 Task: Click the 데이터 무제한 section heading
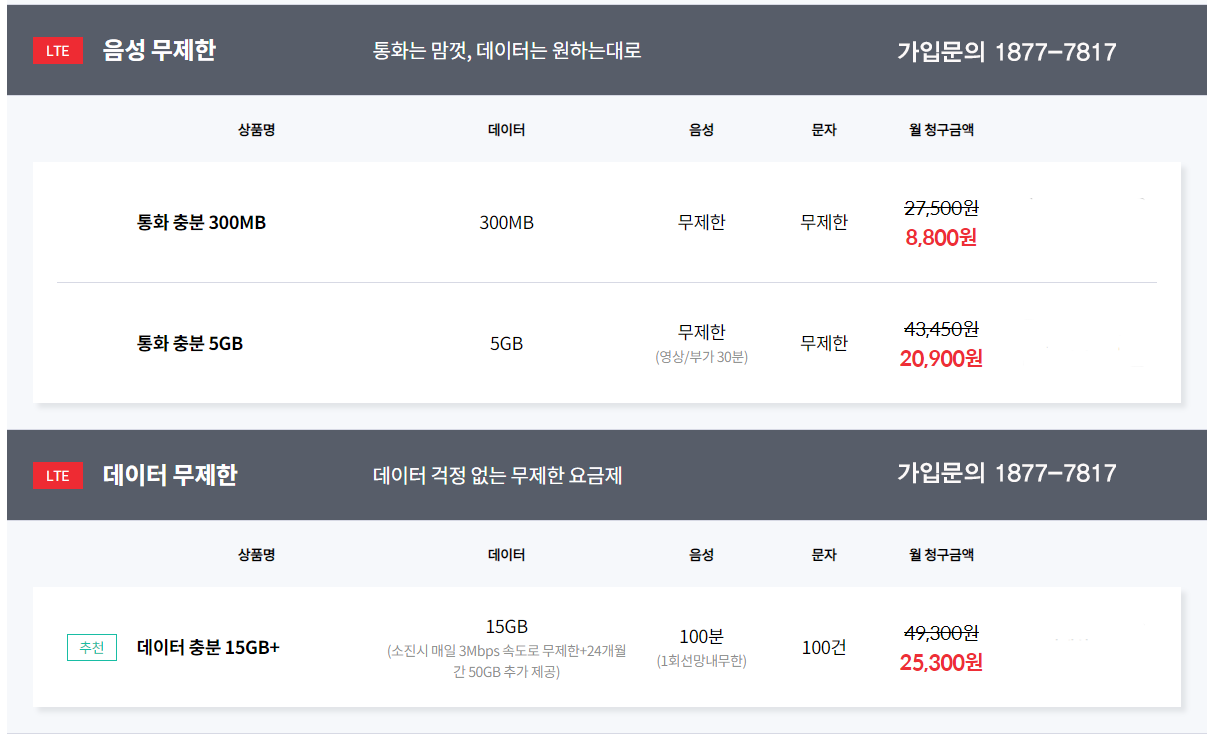click(170, 475)
